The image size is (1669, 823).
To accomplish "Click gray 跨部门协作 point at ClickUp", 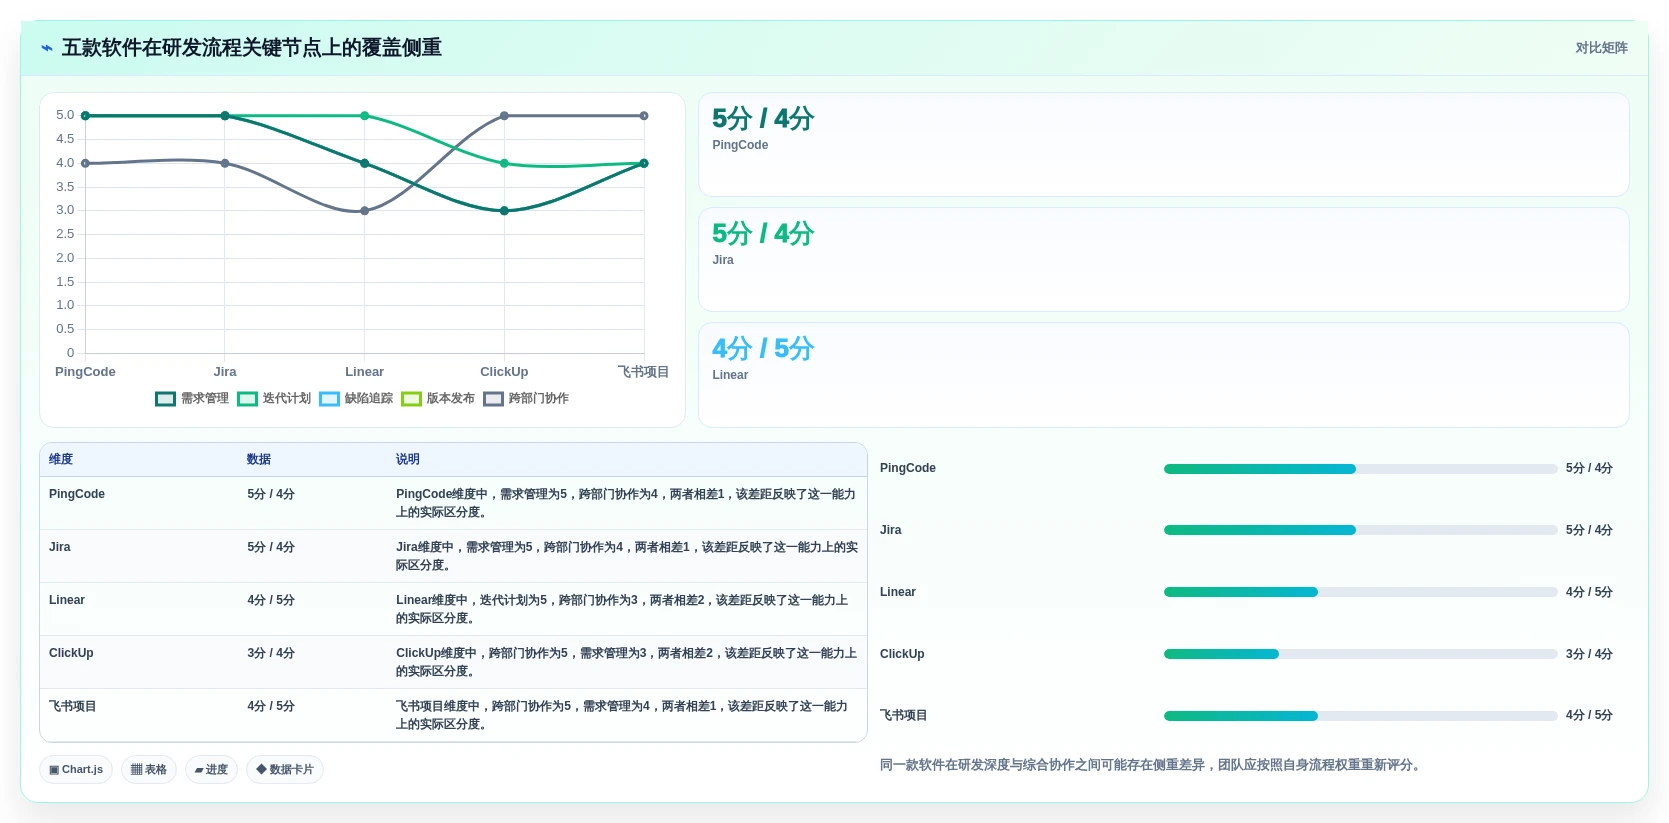I will pos(504,116).
